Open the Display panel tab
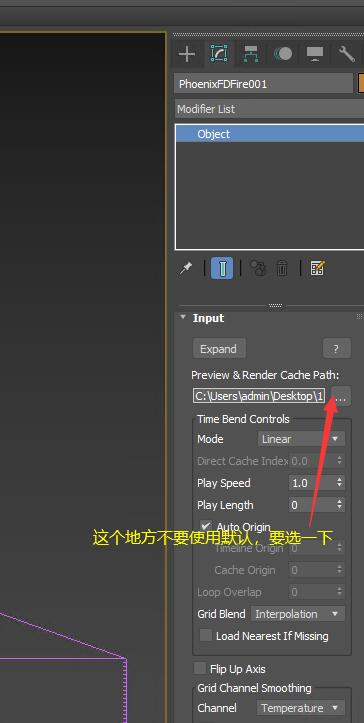 [x=315, y=54]
